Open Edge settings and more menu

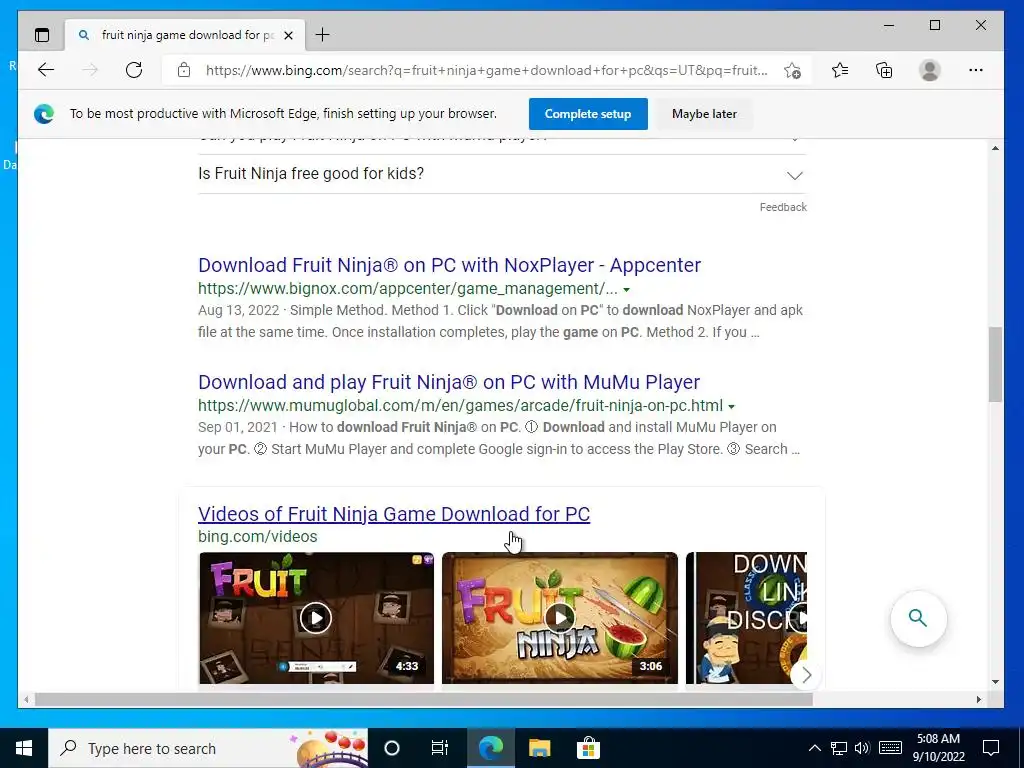pyautogui.click(x=976, y=70)
